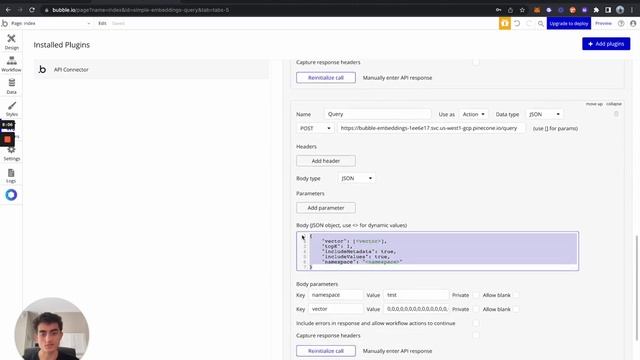Click the Add header button
This screenshot has width=640, height=360.
326,161
